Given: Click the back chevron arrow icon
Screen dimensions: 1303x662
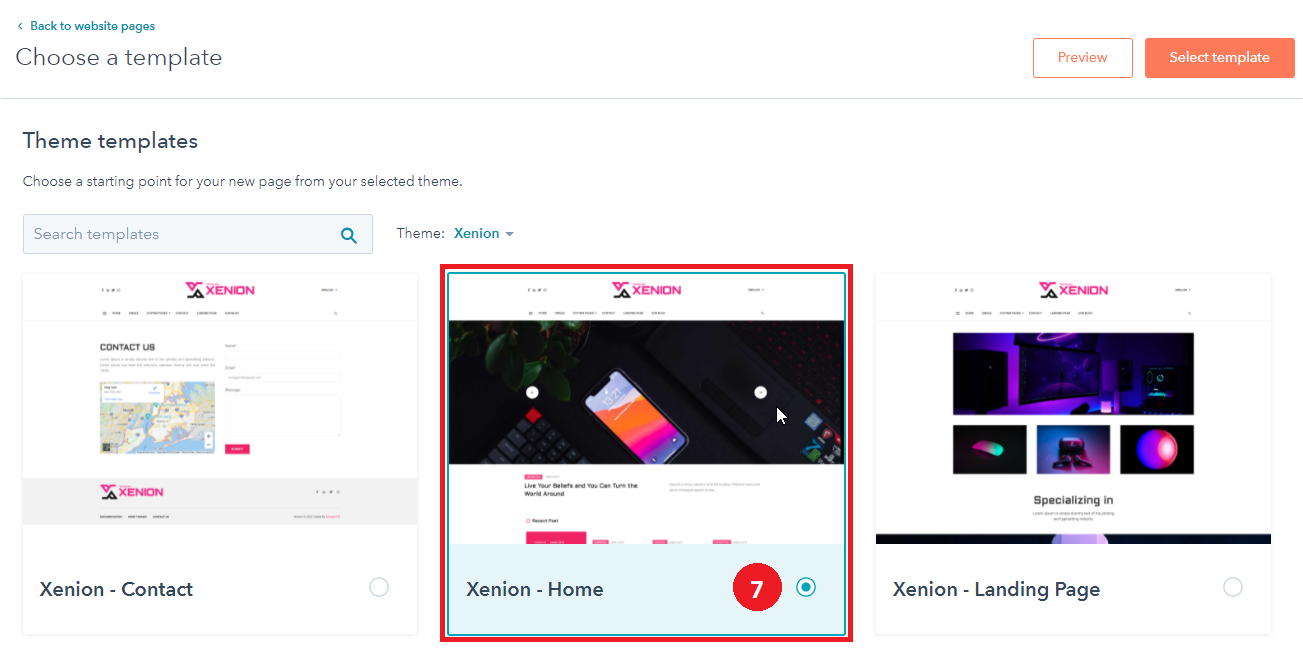Looking at the screenshot, I should (x=20, y=26).
